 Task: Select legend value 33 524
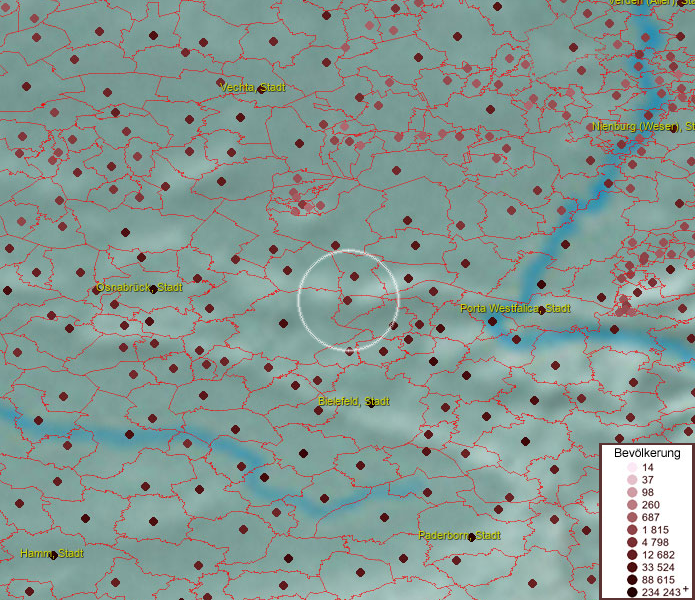(658, 567)
